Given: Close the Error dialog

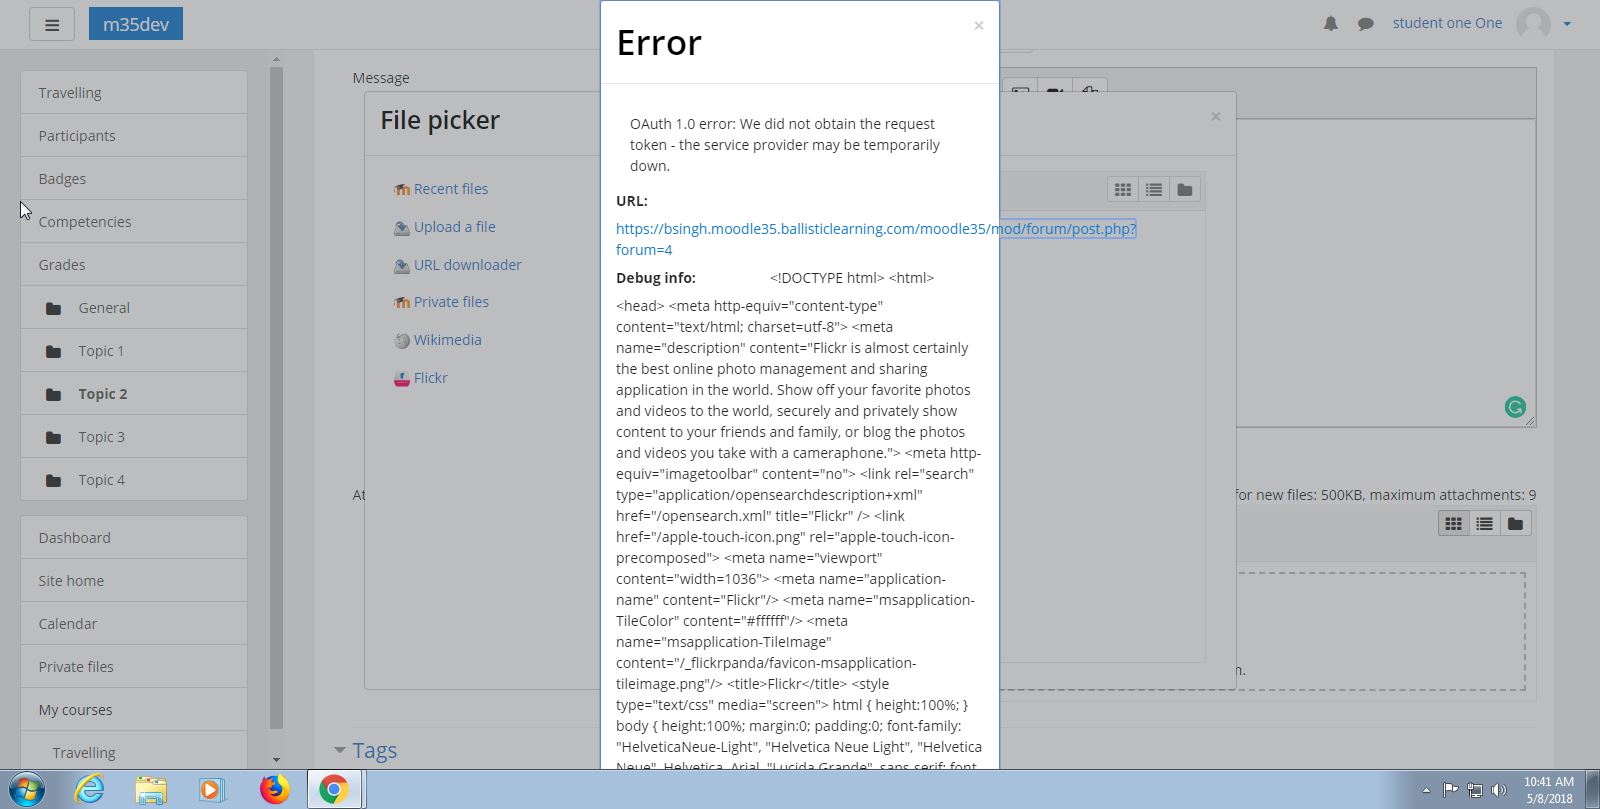Looking at the screenshot, I should click(x=979, y=25).
